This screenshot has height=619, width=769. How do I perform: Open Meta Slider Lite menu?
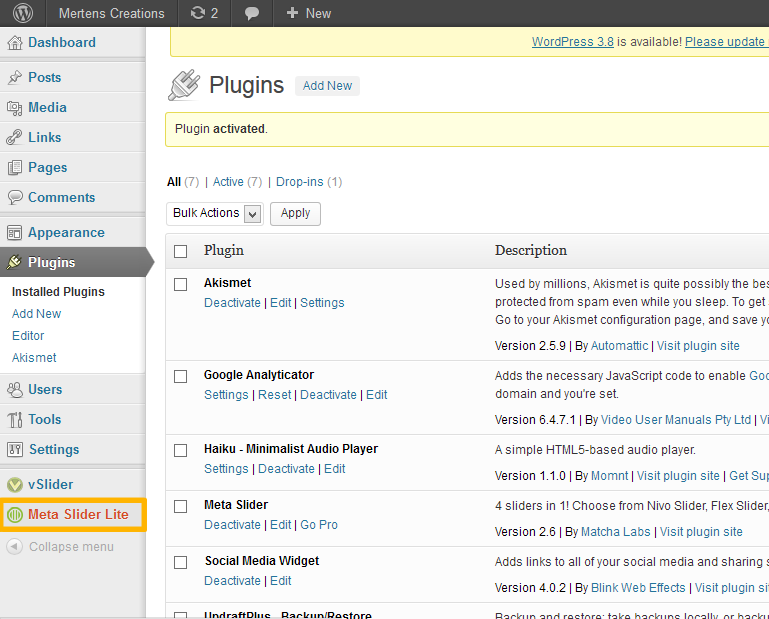78,515
